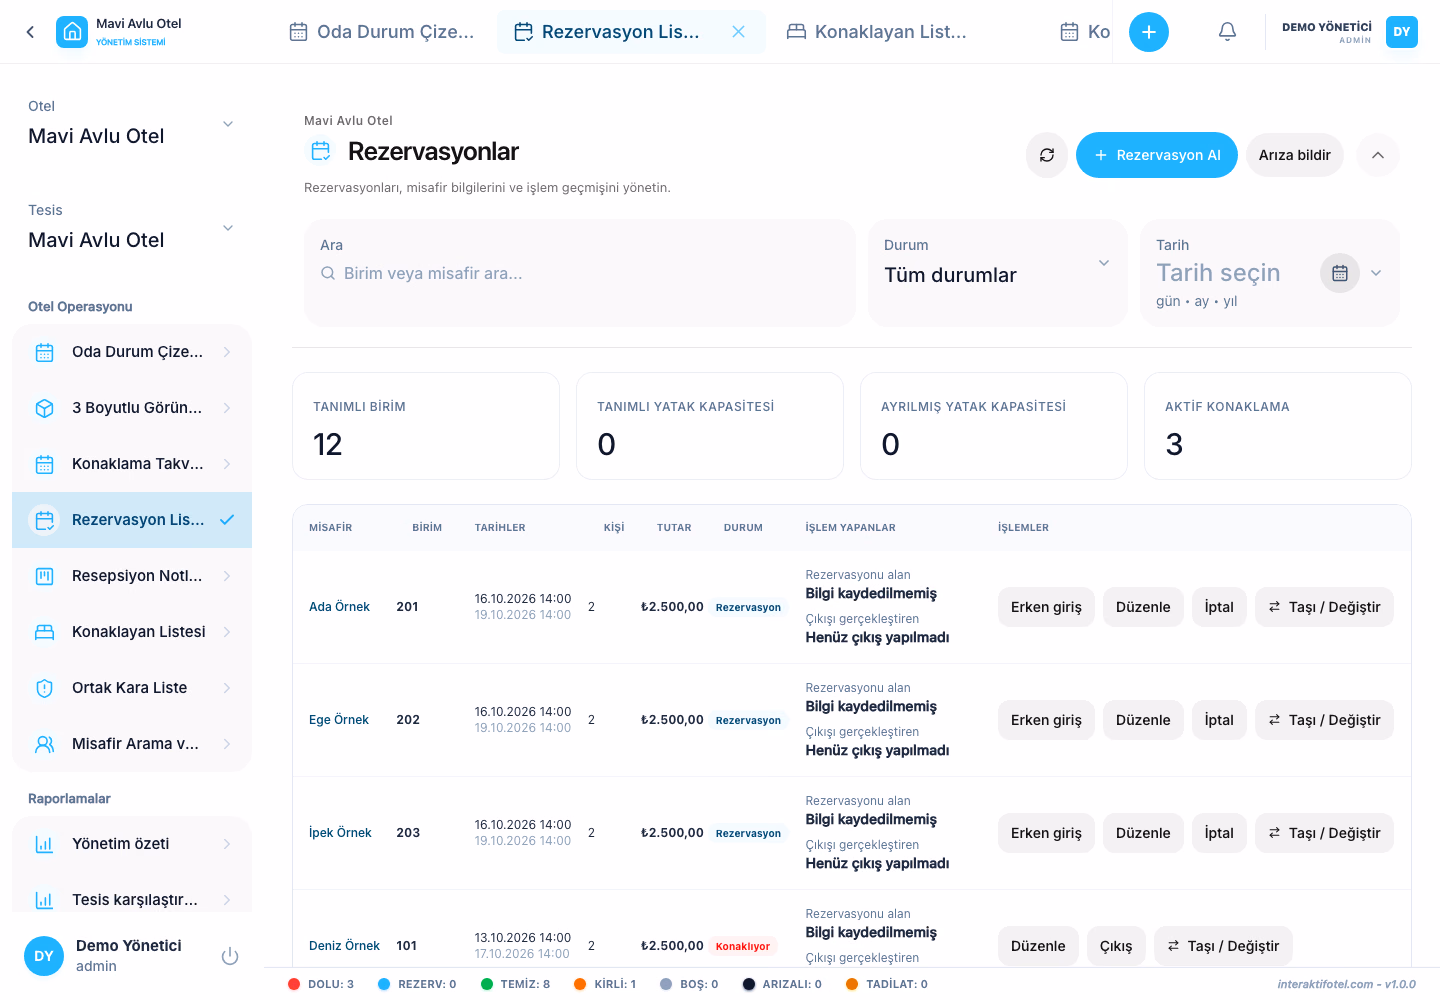Click the Arıza bildir button

[1294, 155]
